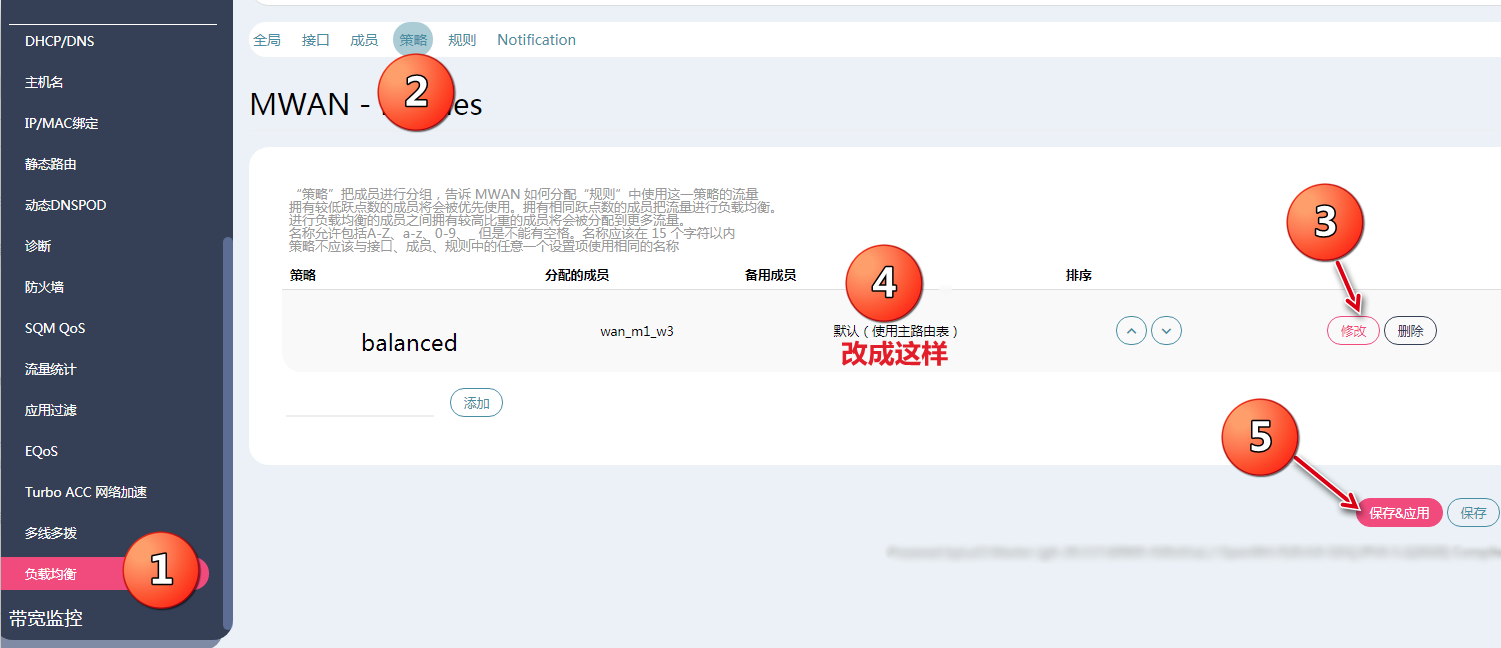Open DHCP/DNS in the sidebar

coord(59,41)
